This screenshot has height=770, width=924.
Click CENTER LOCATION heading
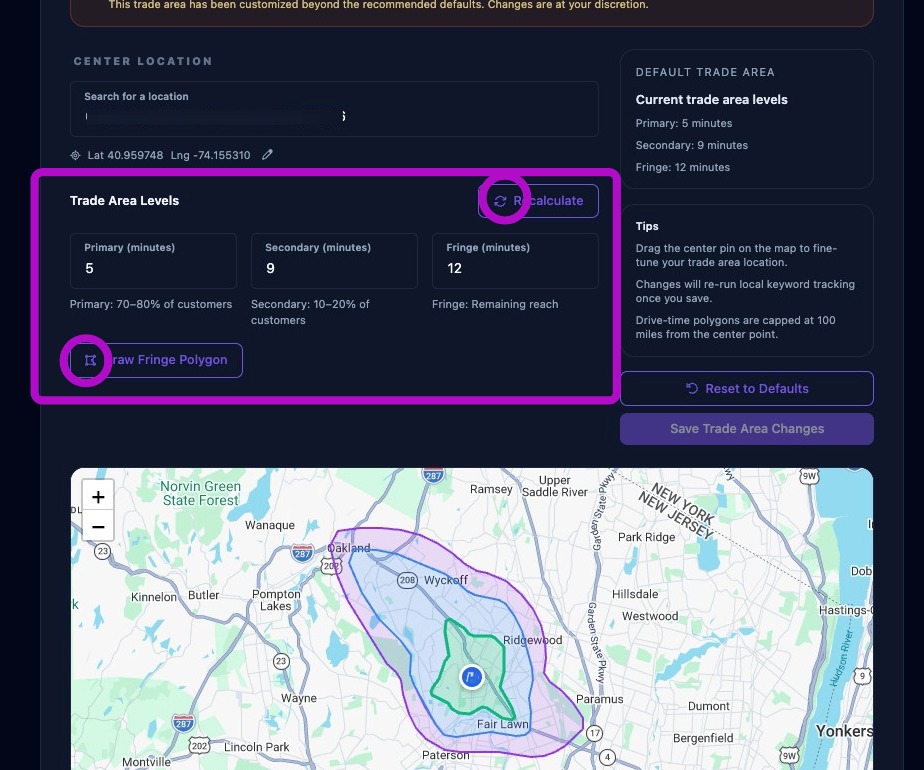143,61
